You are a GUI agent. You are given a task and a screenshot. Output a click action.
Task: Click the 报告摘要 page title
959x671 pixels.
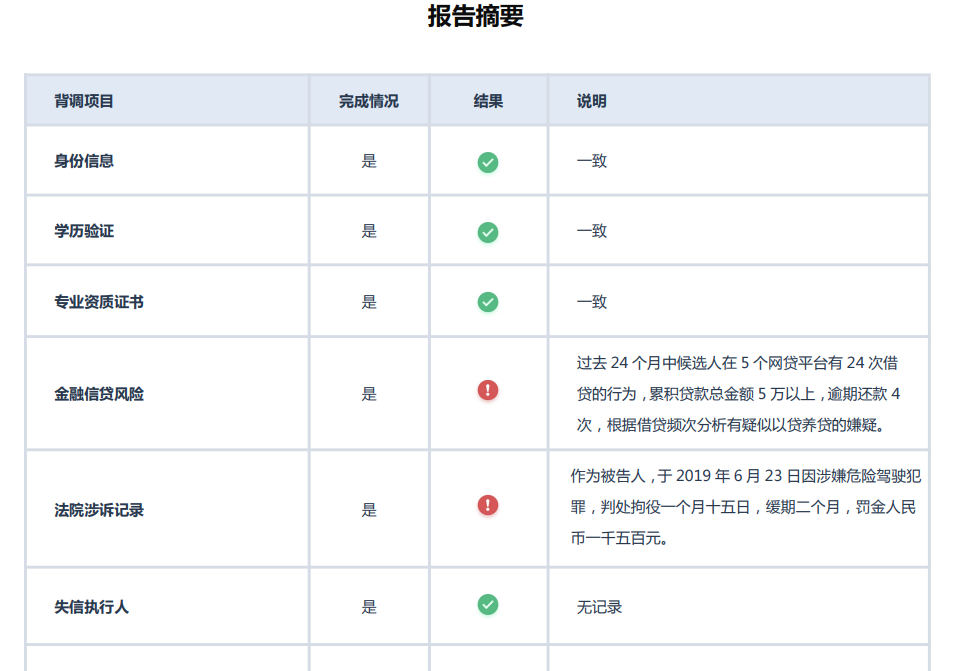[476, 17]
